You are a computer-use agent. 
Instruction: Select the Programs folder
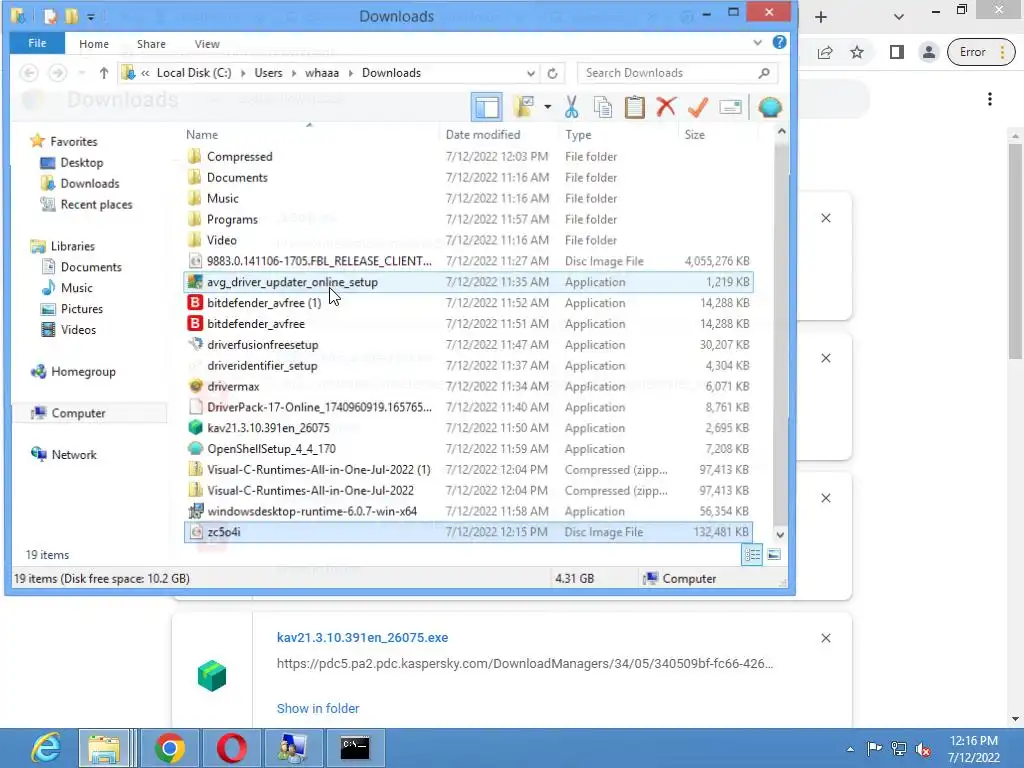pos(232,219)
